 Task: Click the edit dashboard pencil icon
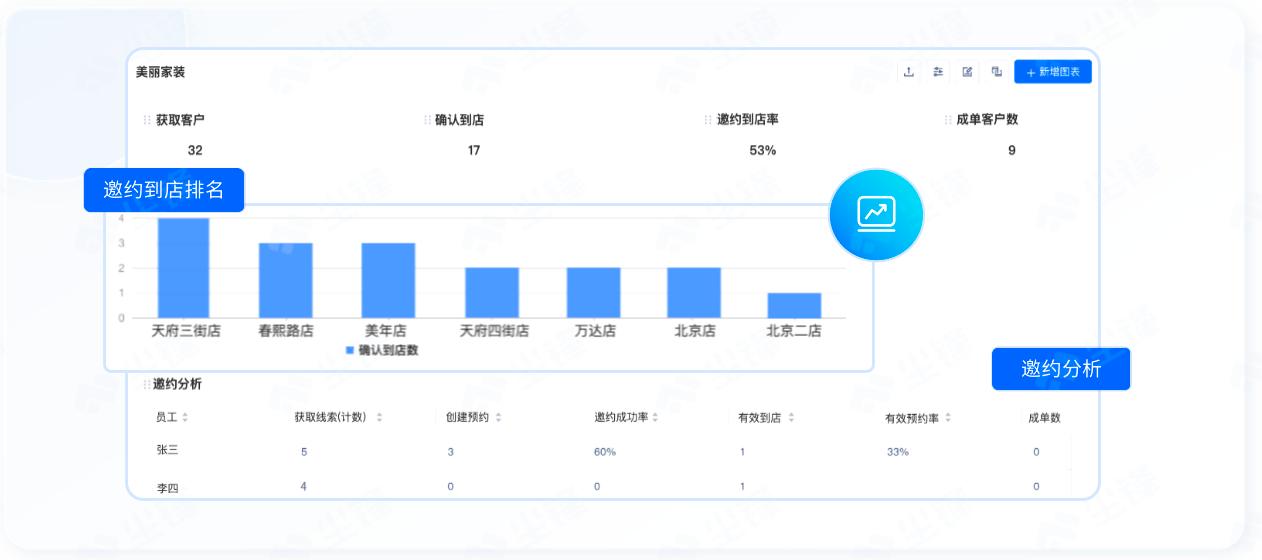point(967,72)
